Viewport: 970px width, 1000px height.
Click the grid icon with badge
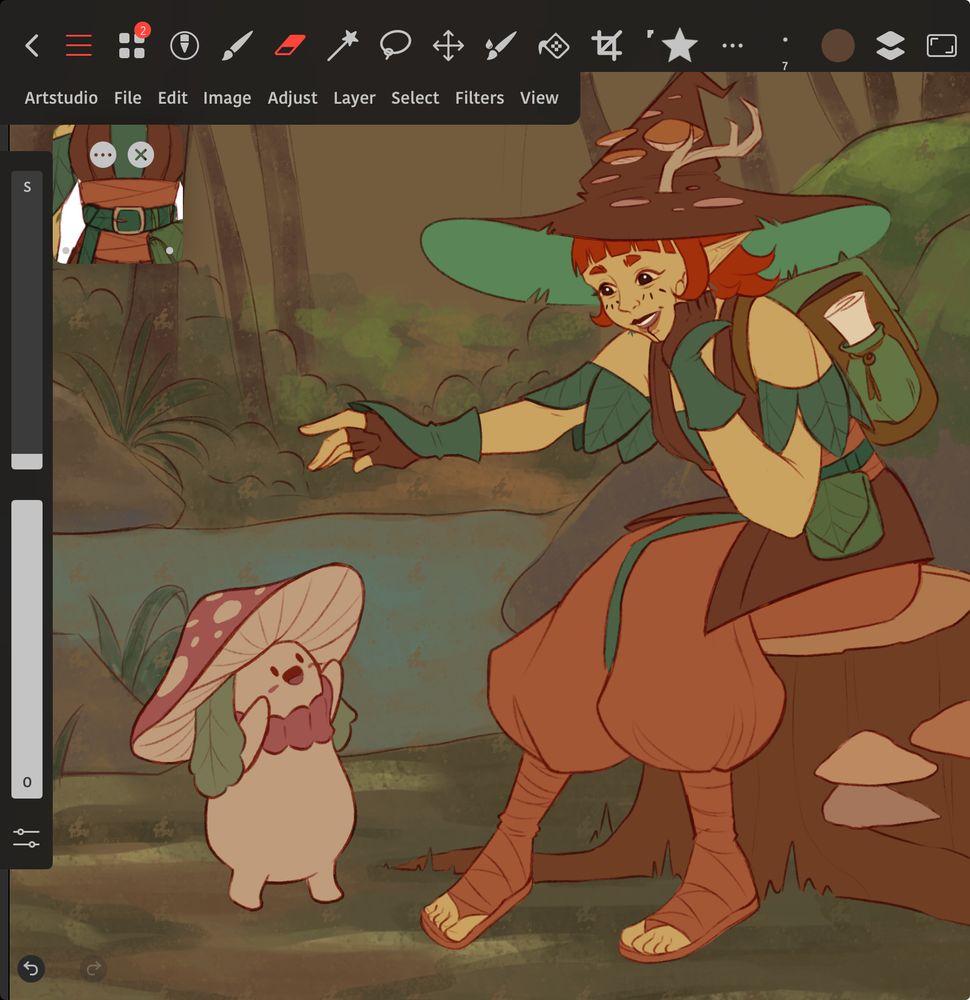(132, 45)
